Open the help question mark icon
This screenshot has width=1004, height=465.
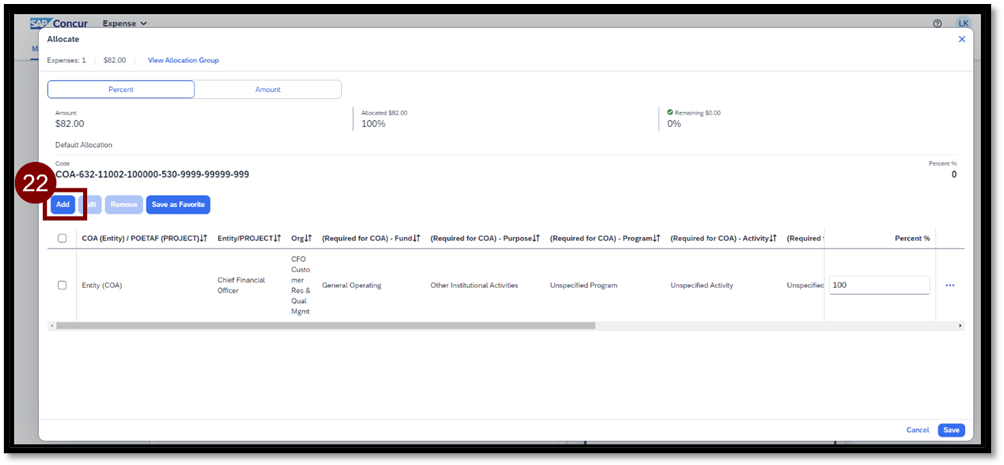pyautogui.click(x=937, y=23)
